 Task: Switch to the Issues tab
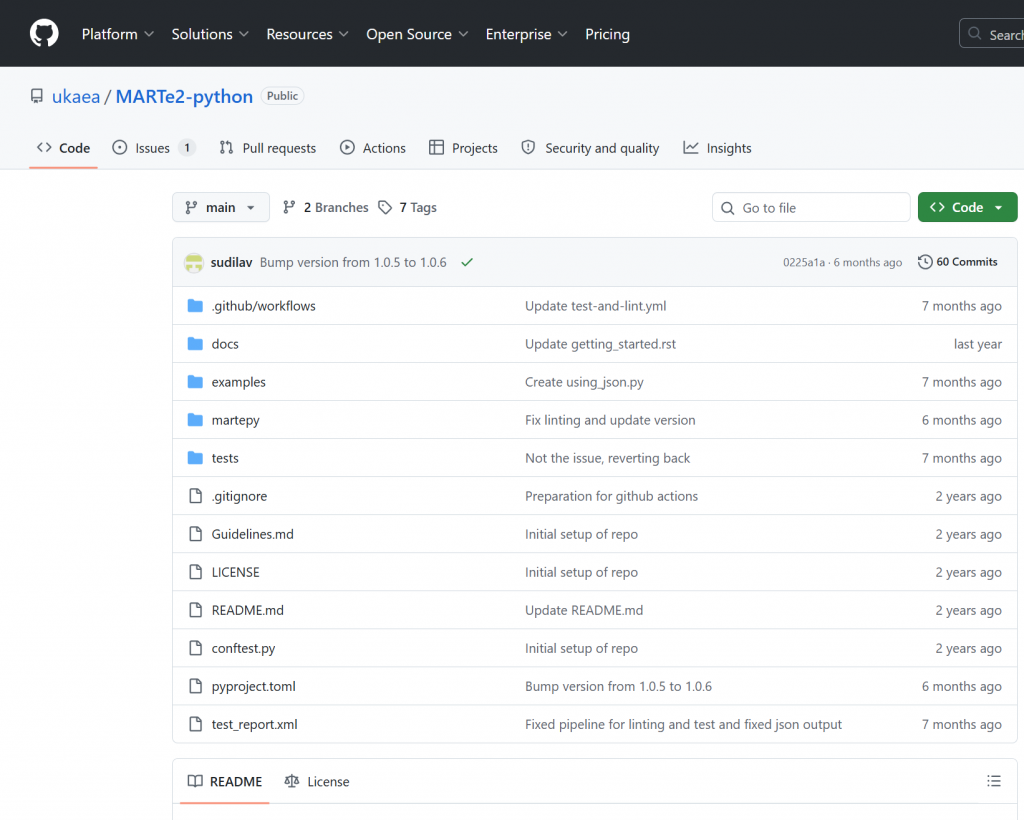click(x=153, y=148)
